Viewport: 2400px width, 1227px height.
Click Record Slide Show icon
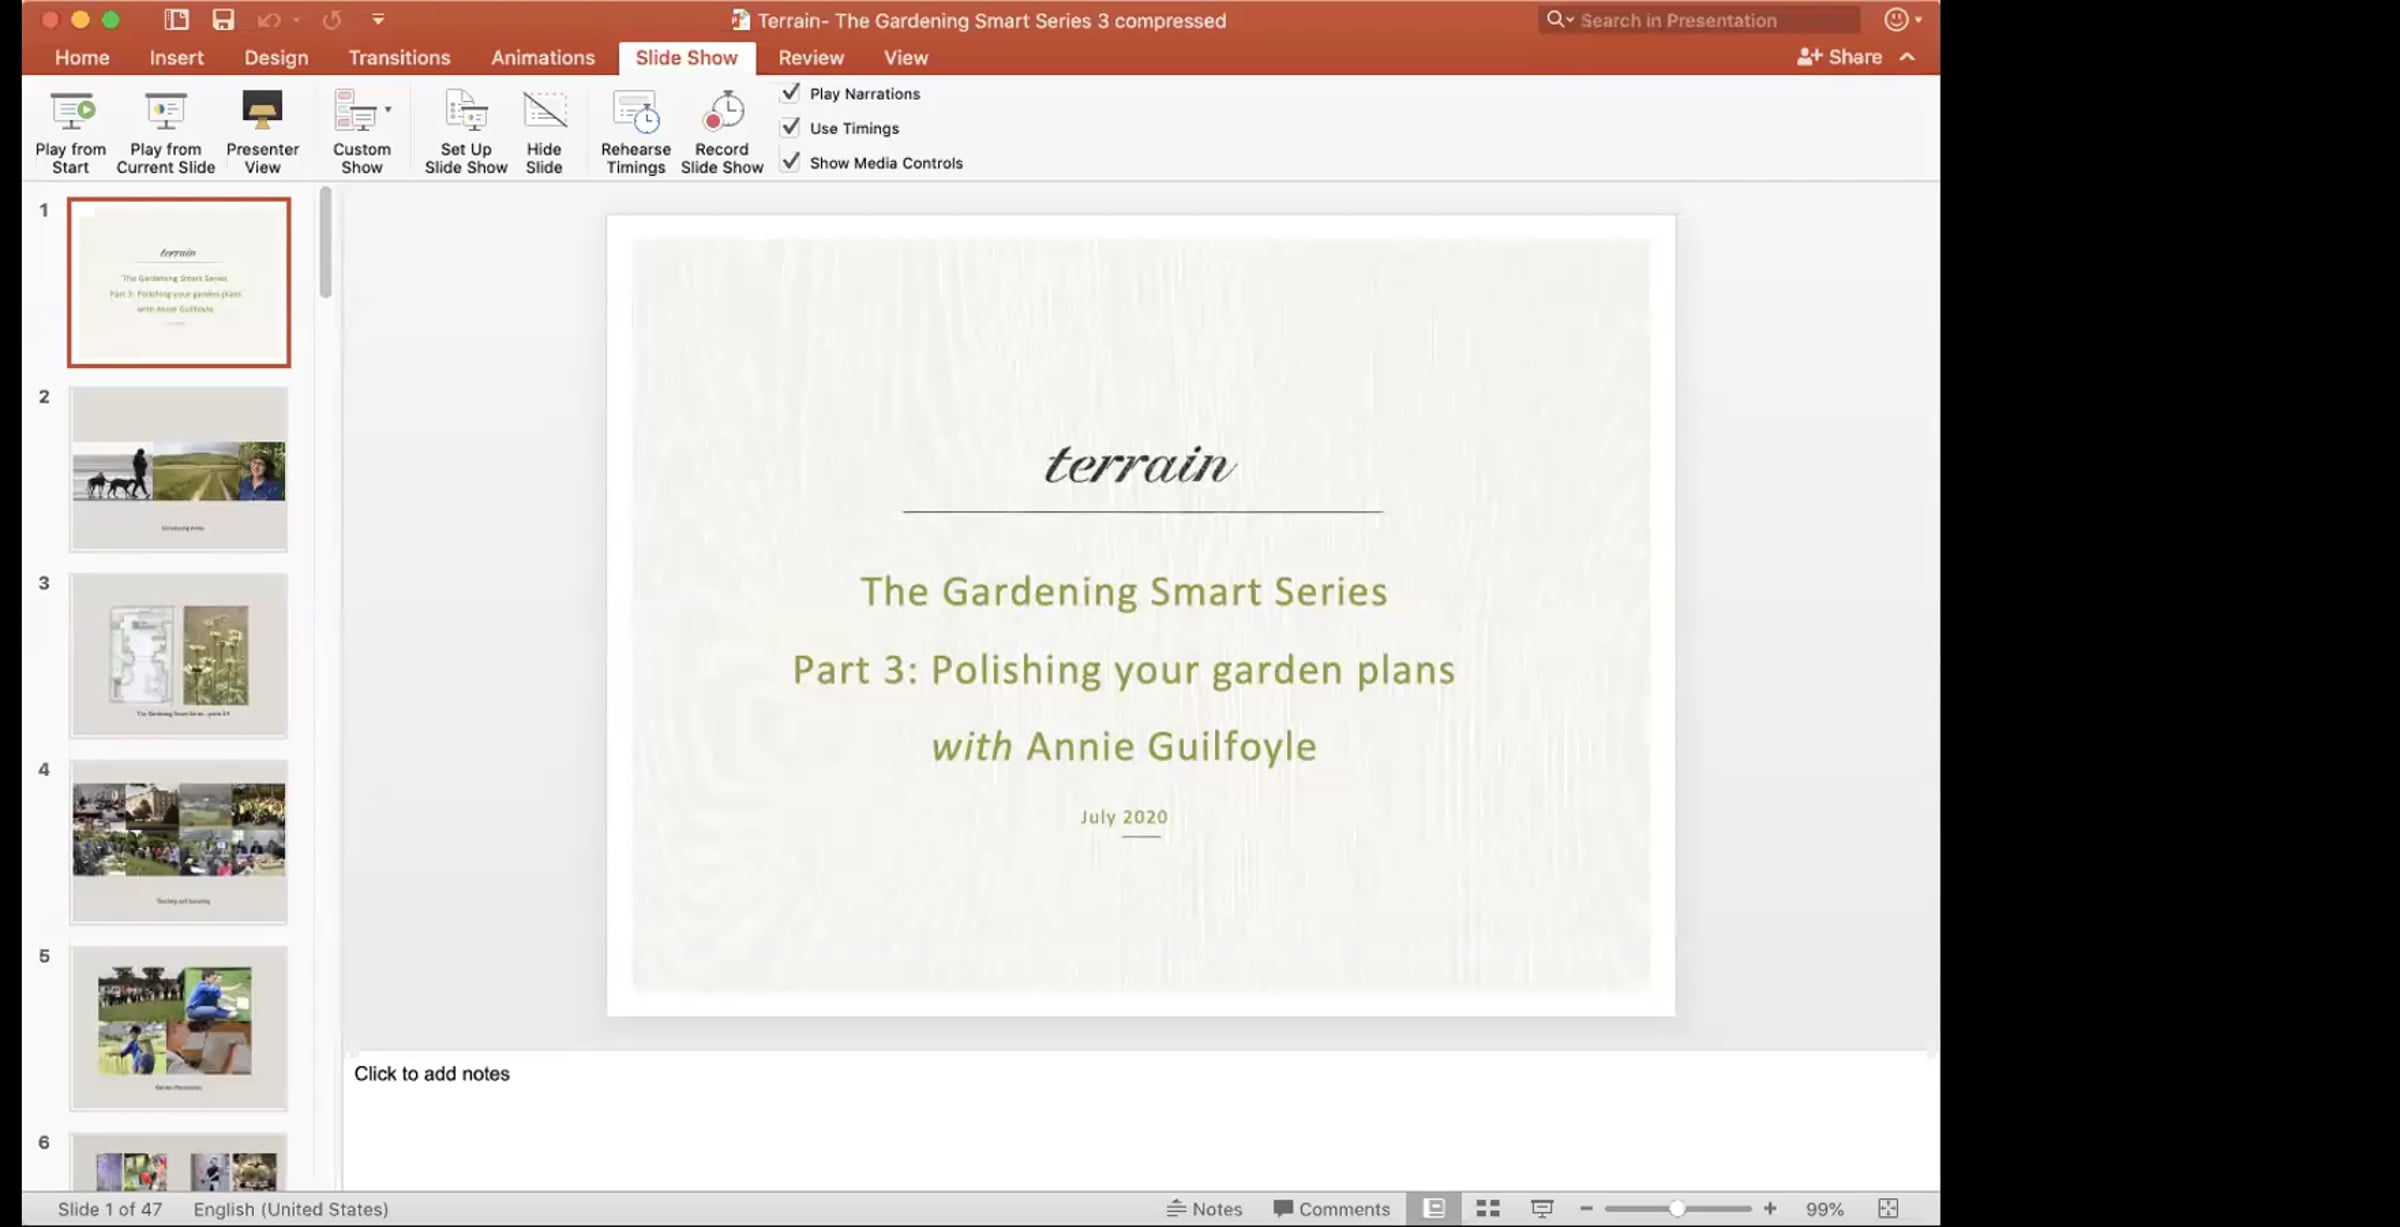pos(722,112)
